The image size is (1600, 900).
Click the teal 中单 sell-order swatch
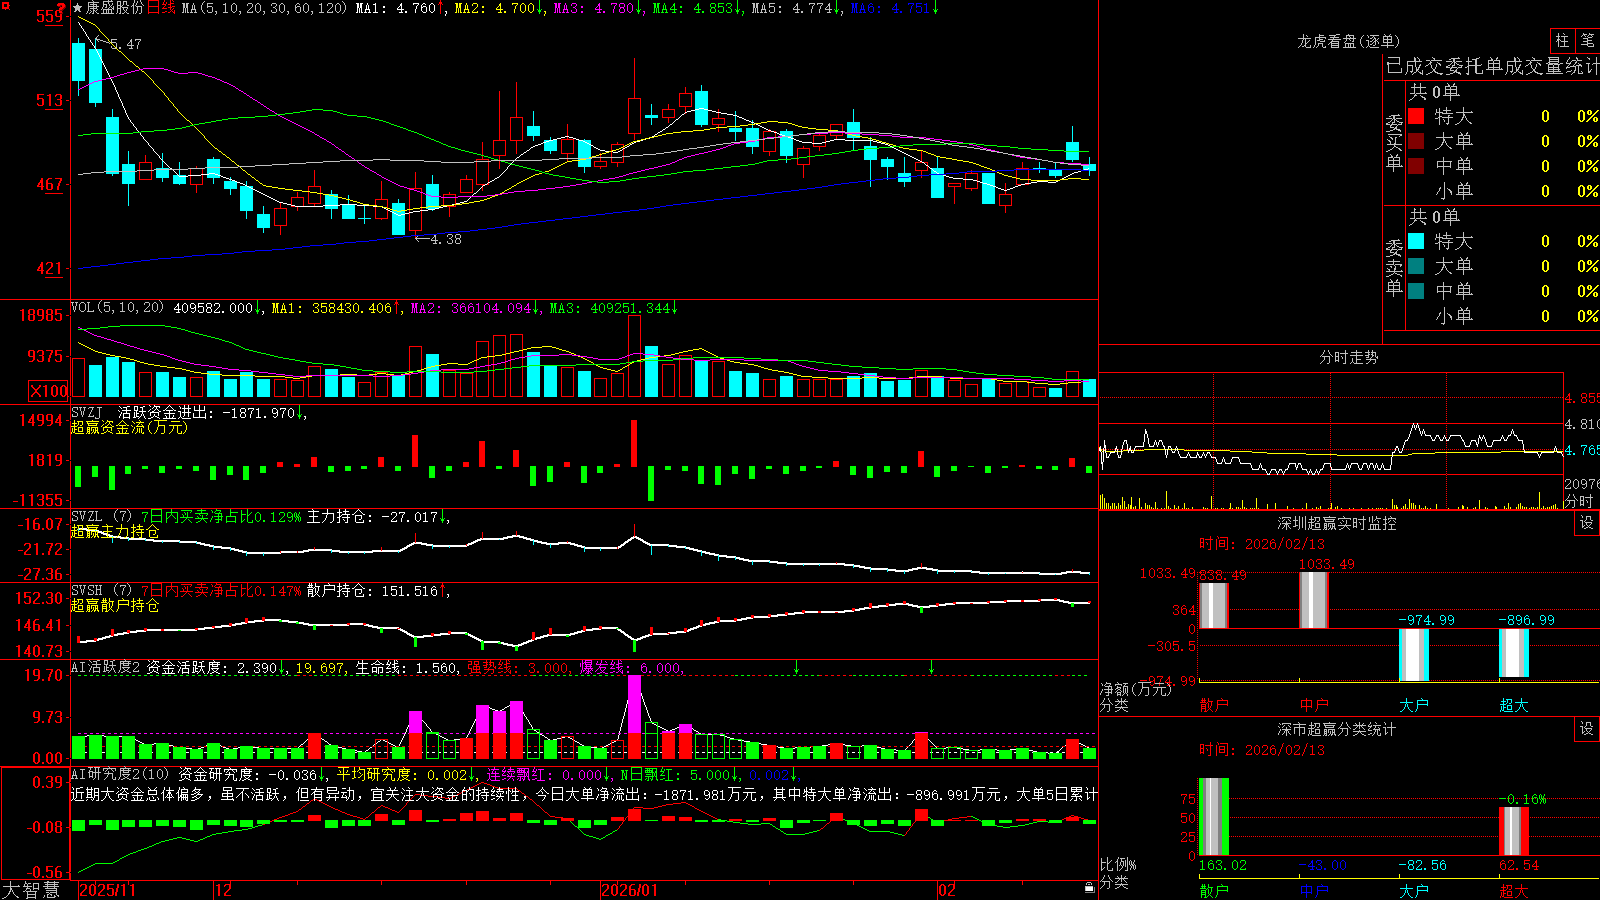pyautogui.click(x=1416, y=290)
